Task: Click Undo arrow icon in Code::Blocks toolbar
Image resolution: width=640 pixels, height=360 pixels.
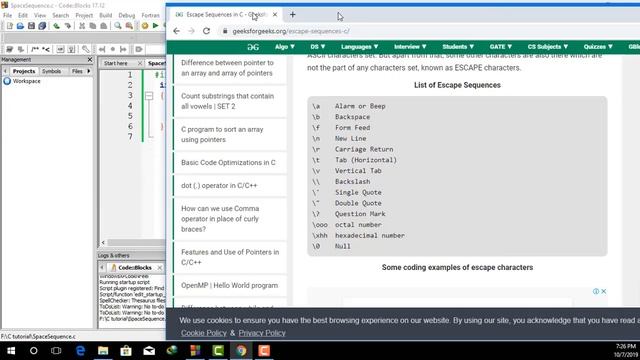Action: 56,26
